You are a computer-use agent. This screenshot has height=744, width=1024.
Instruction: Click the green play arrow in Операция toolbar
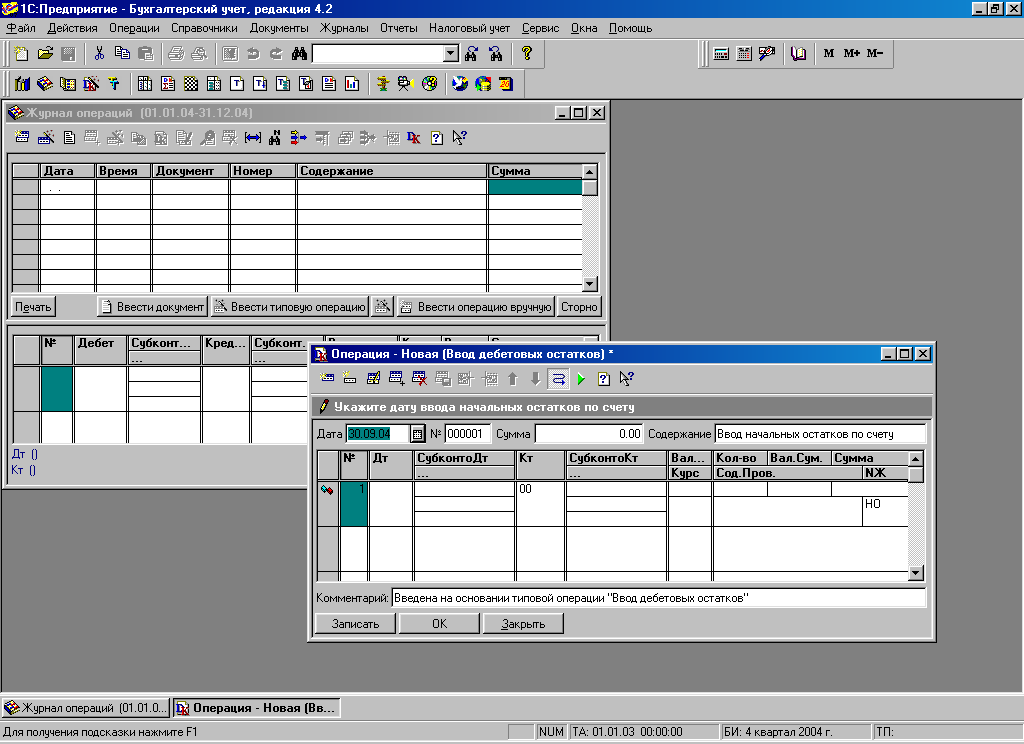tap(581, 378)
